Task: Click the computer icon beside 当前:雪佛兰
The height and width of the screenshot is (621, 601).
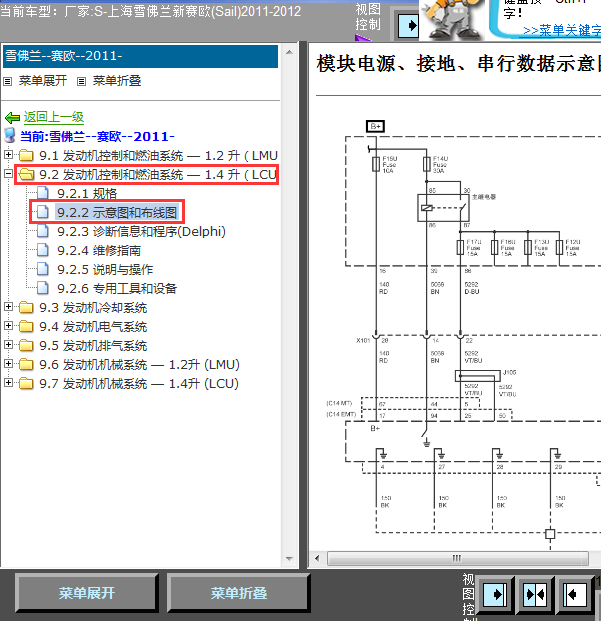Action: point(10,135)
